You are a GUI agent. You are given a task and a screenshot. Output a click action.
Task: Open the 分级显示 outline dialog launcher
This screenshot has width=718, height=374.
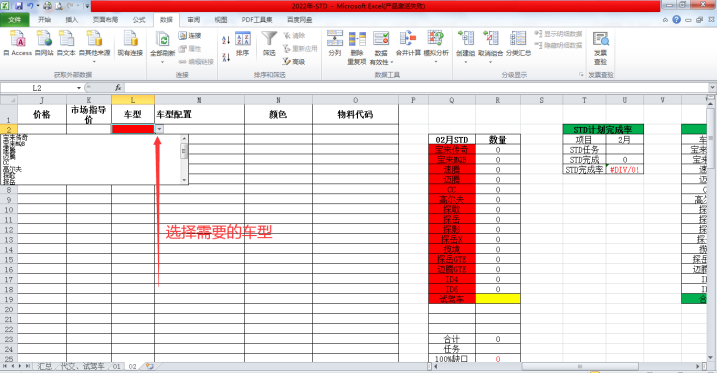tap(581, 75)
